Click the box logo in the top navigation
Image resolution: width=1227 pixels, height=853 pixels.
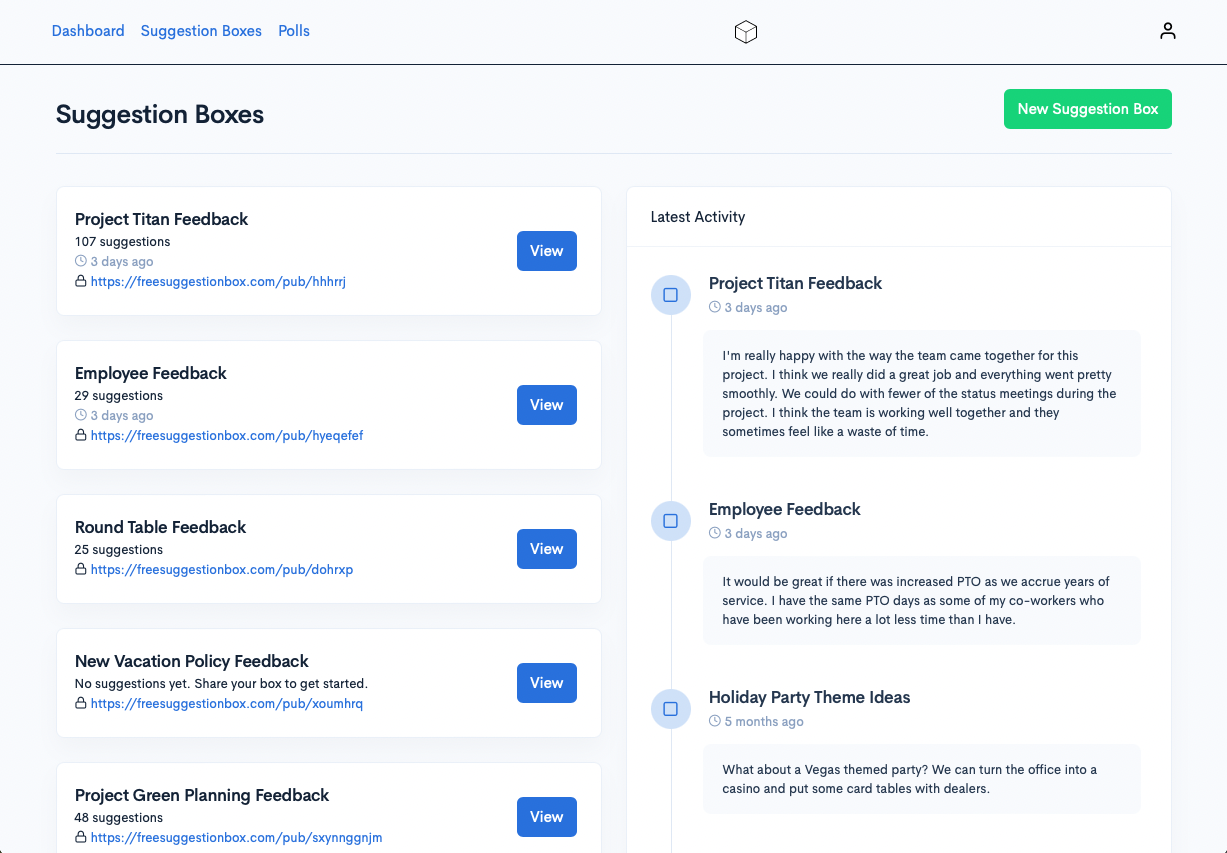click(x=746, y=31)
